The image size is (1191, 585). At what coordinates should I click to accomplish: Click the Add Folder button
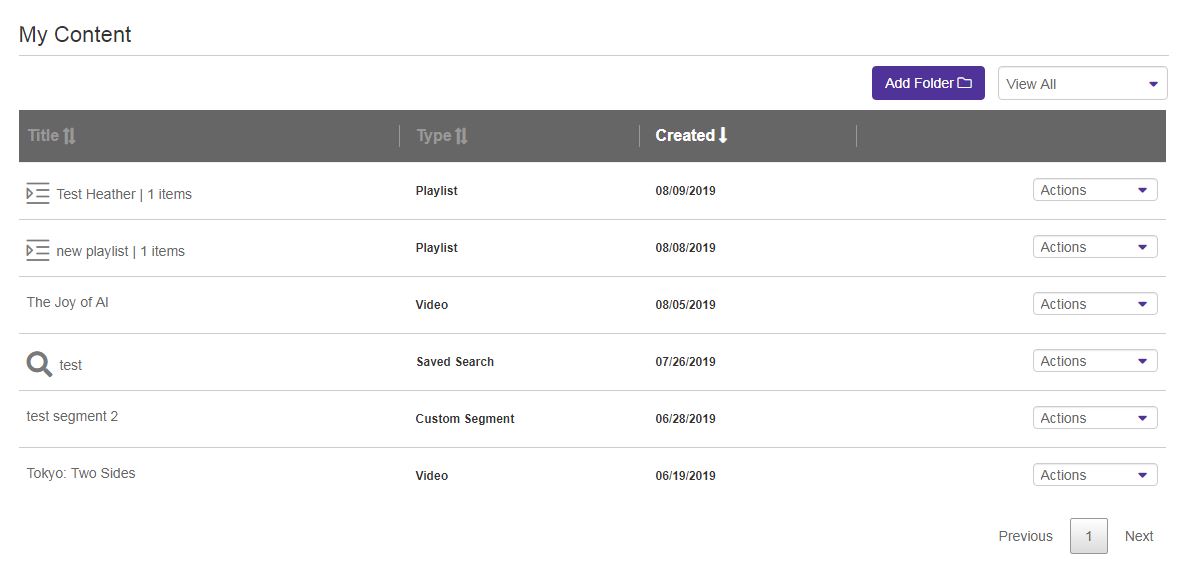pos(928,83)
